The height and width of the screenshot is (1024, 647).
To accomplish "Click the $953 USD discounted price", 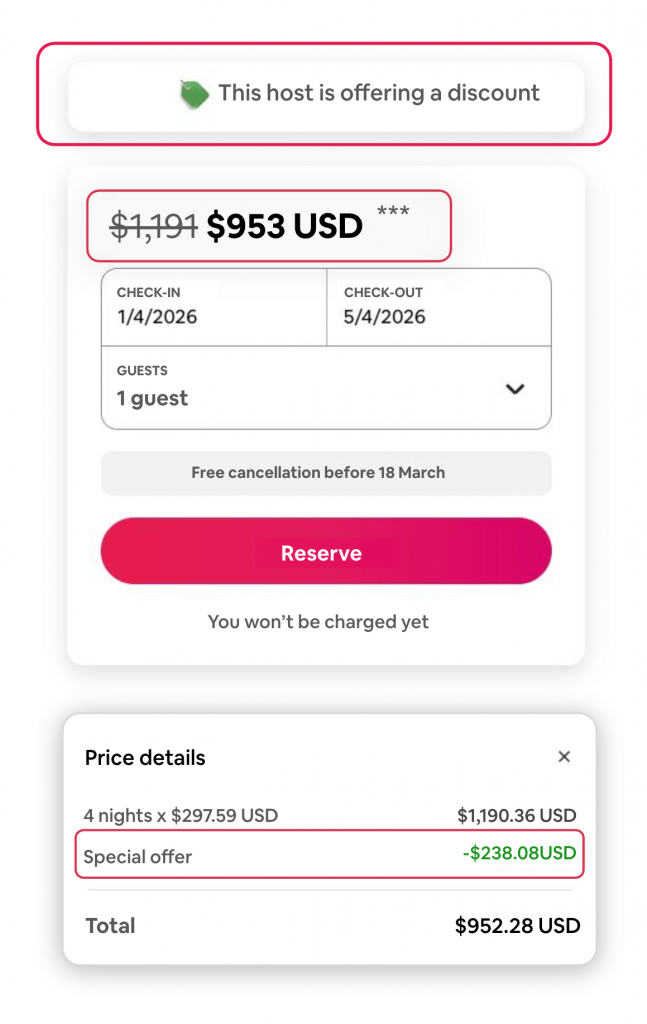I will pyautogui.click(x=284, y=227).
